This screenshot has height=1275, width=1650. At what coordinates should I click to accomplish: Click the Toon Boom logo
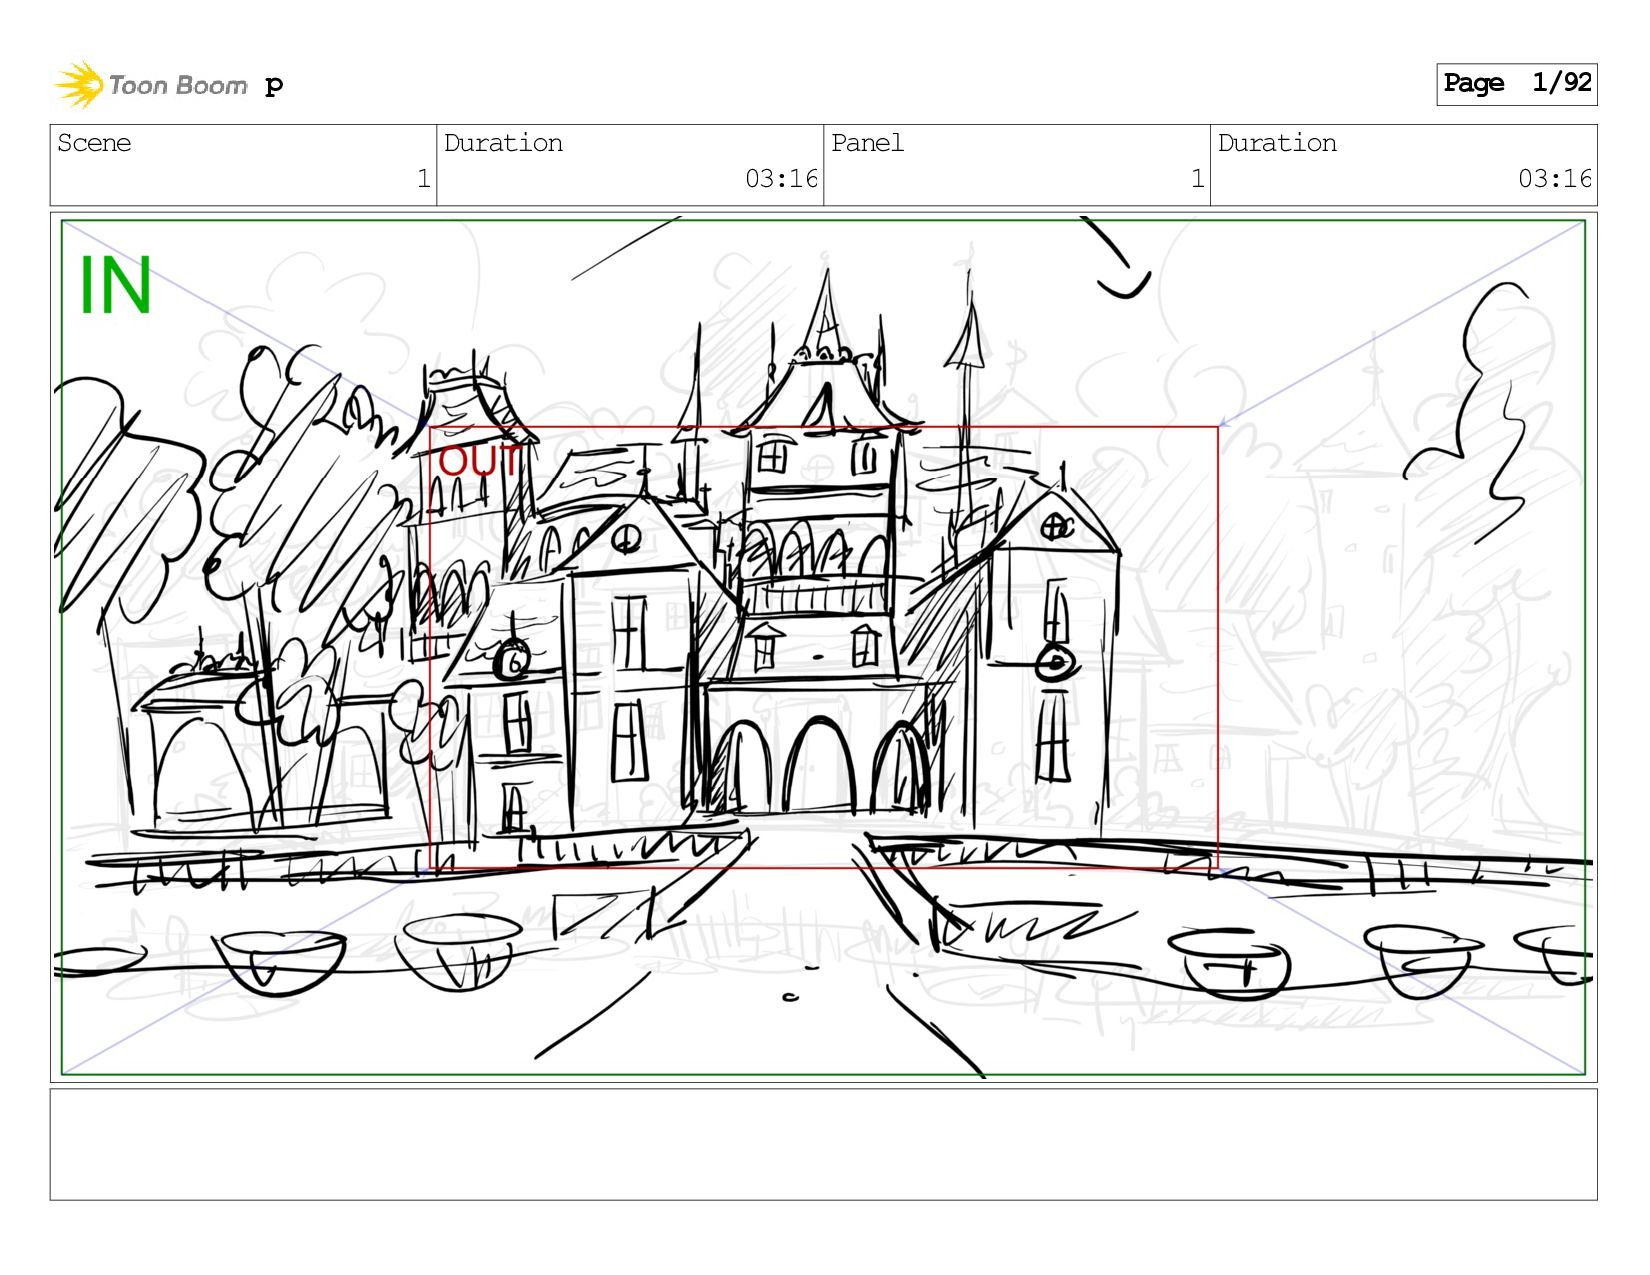(150, 85)
